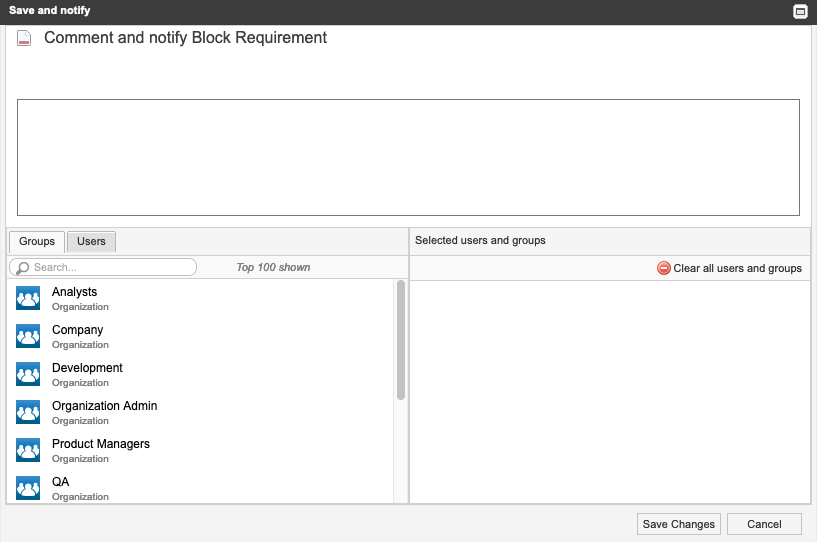Click the Organization Admin group icon
Viewport: 817px width, 542px height.
pyautogui.click(x=28, y=412)
